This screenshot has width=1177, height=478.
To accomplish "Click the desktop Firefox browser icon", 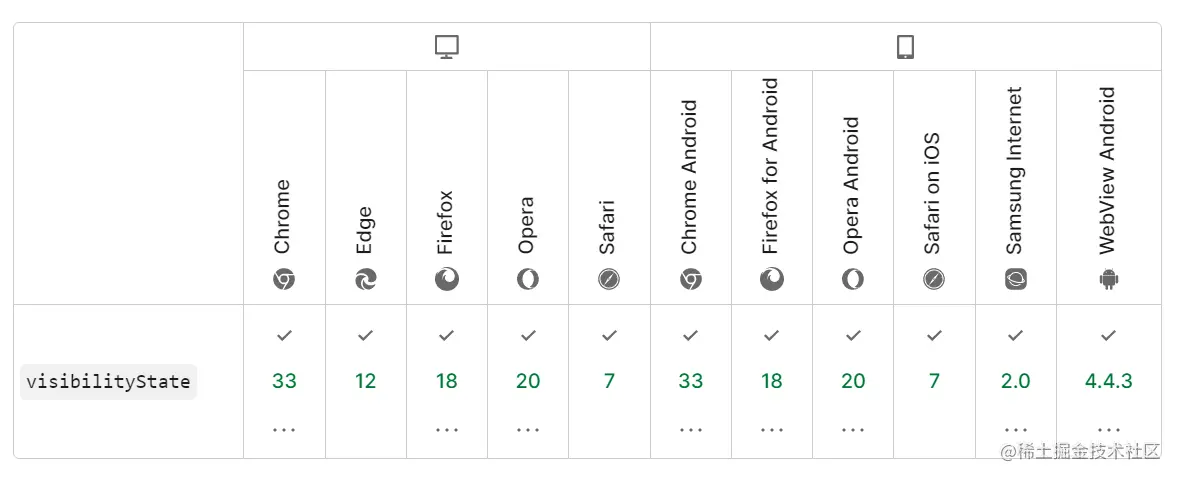I will click(x=447, y=280).
